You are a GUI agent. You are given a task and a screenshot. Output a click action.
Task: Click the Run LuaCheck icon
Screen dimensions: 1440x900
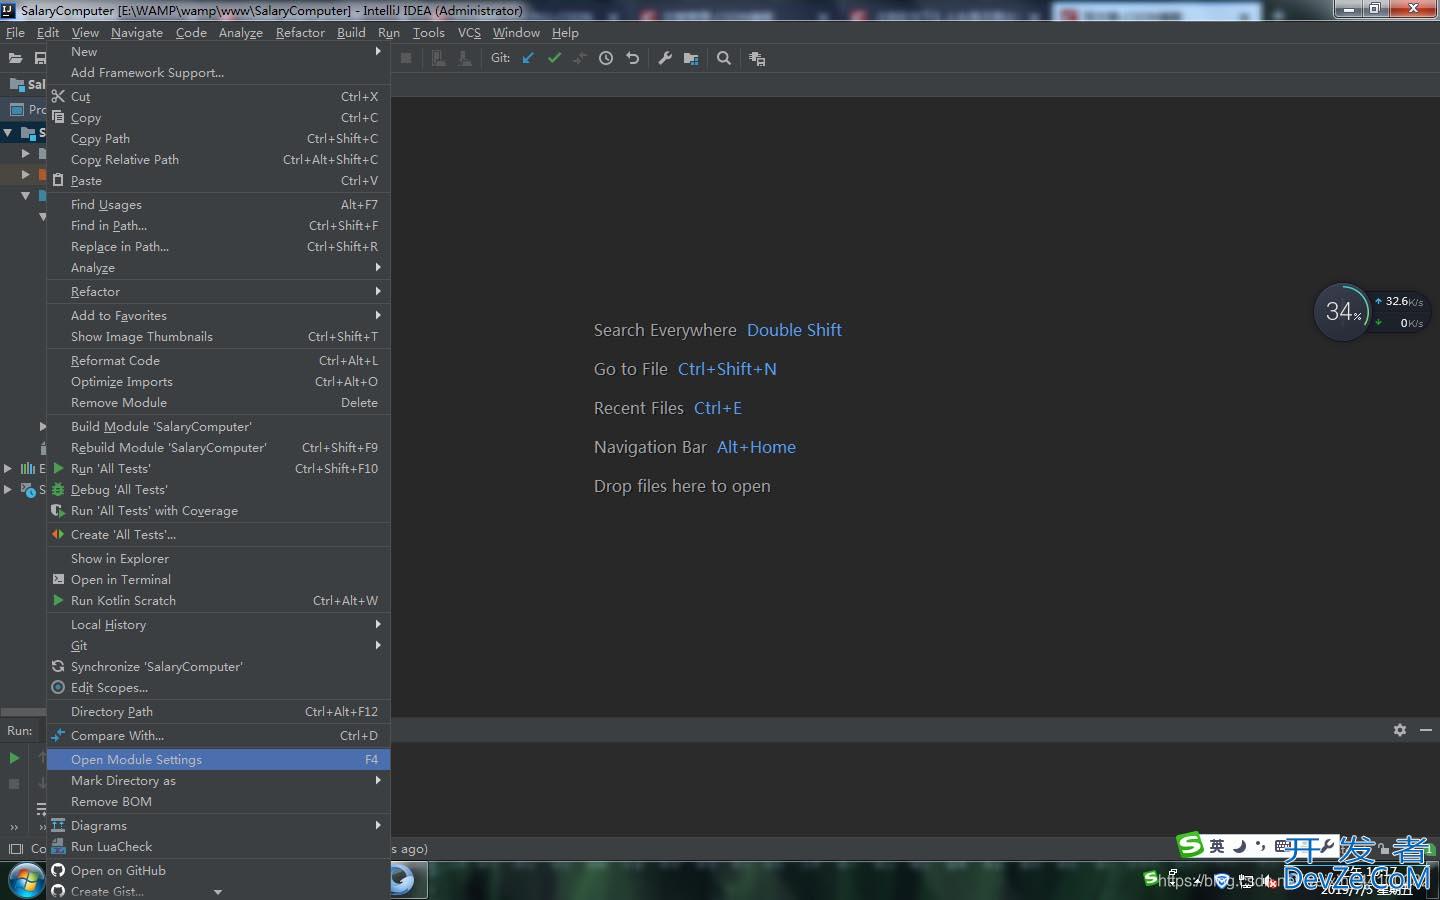58,846
